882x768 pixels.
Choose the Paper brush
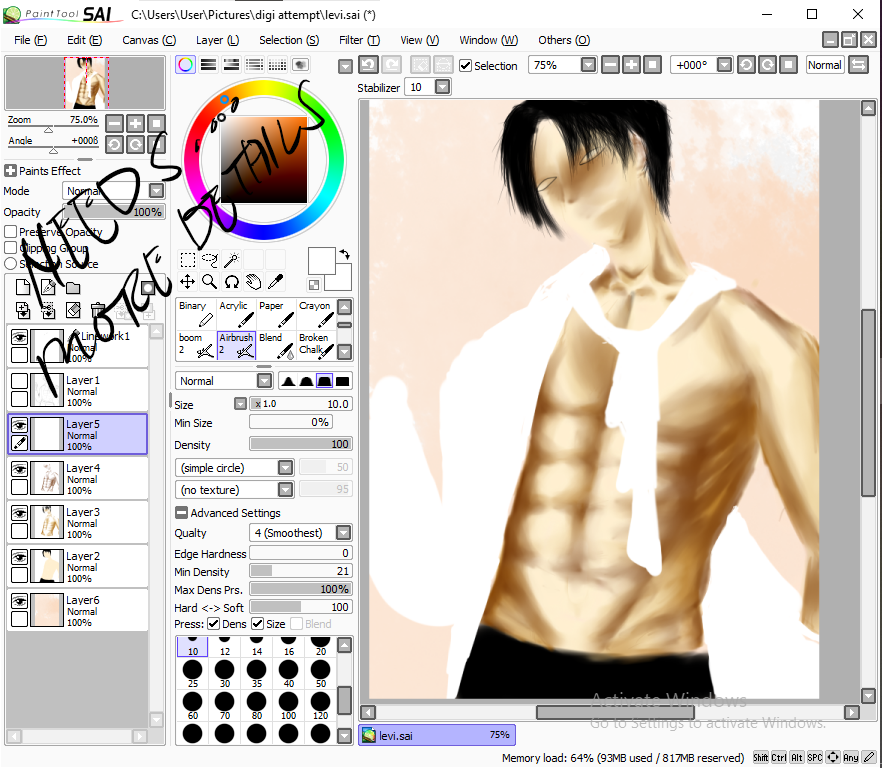(276, 314)
